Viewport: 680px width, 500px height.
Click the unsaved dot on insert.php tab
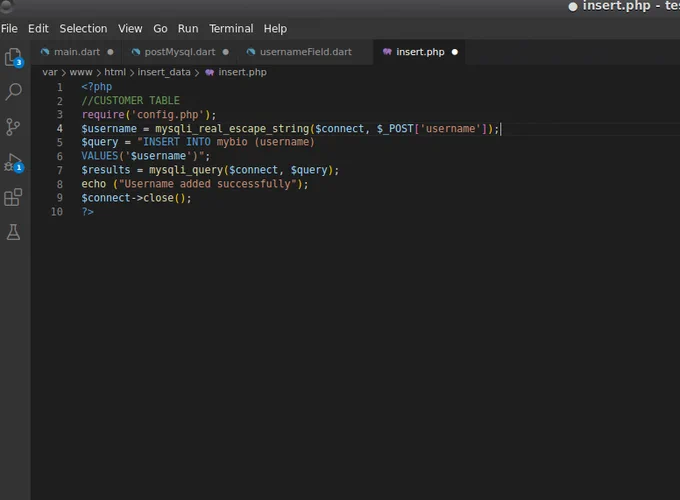454,52
